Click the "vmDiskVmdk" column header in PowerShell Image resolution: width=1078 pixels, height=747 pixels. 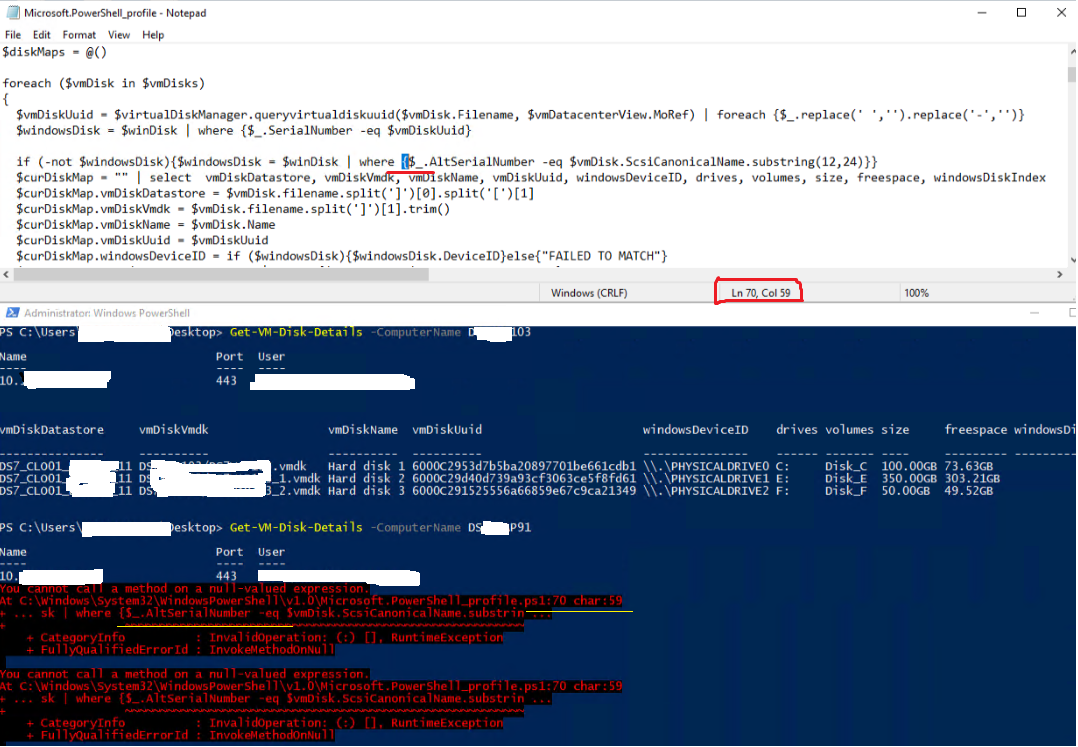point(173,430)
